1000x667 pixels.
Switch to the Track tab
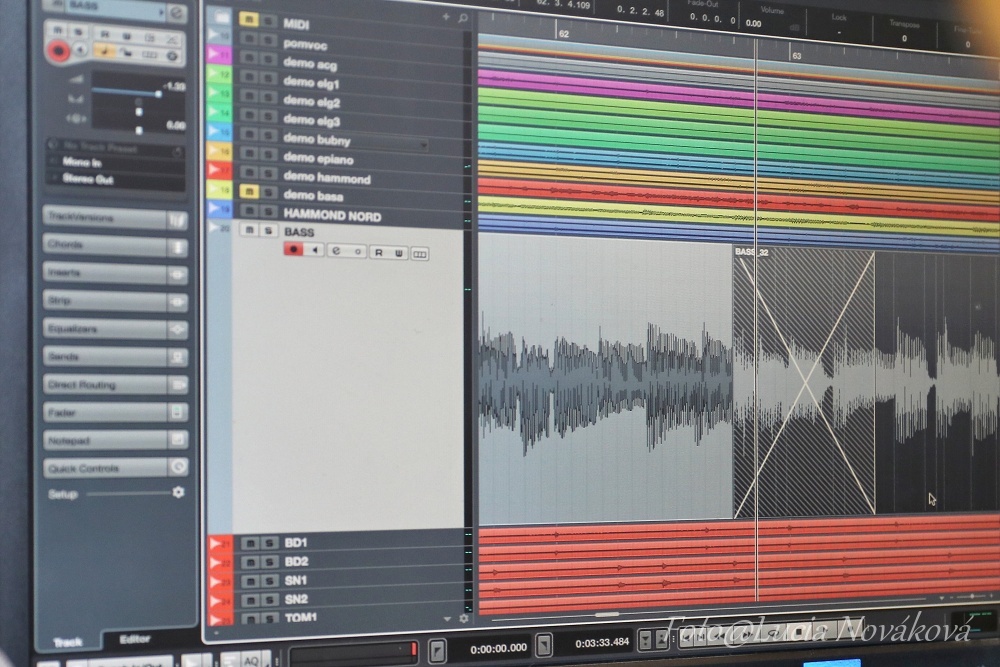(68, 641)
